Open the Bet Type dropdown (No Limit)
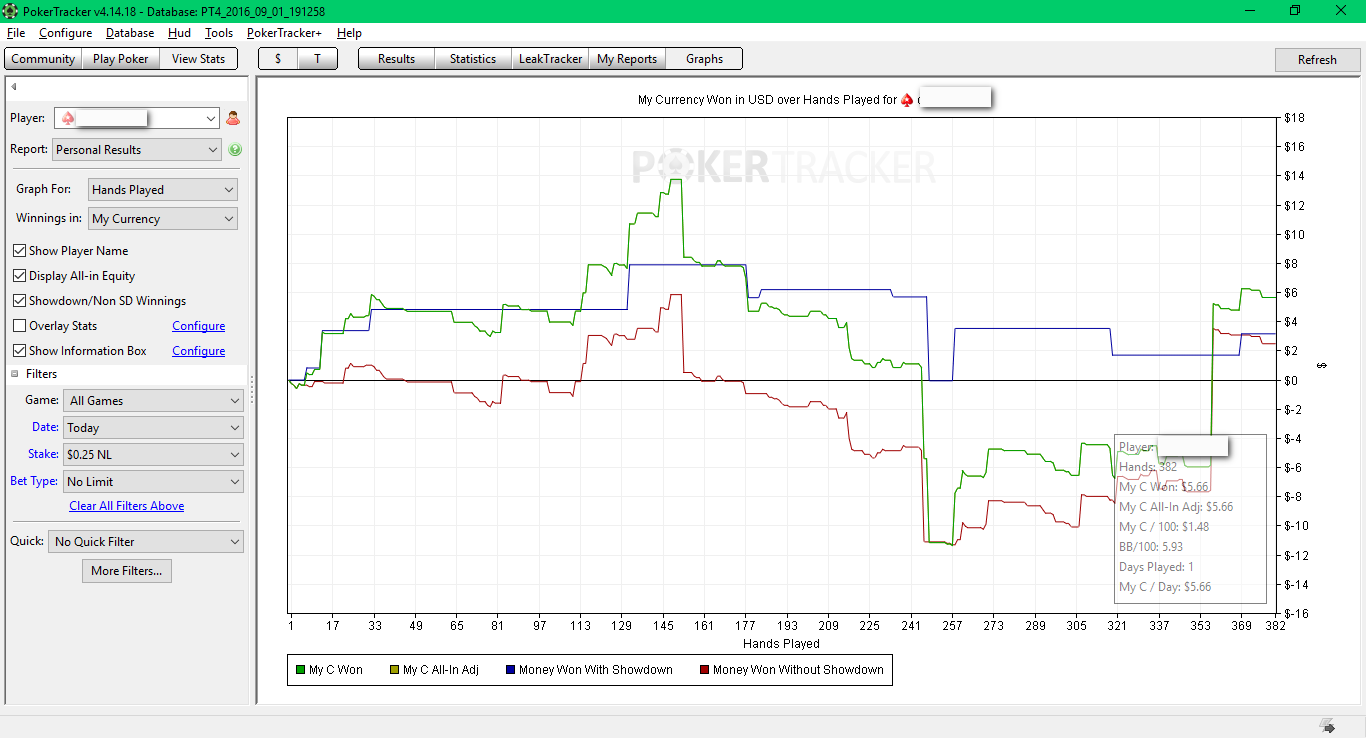 click(153, 482)
